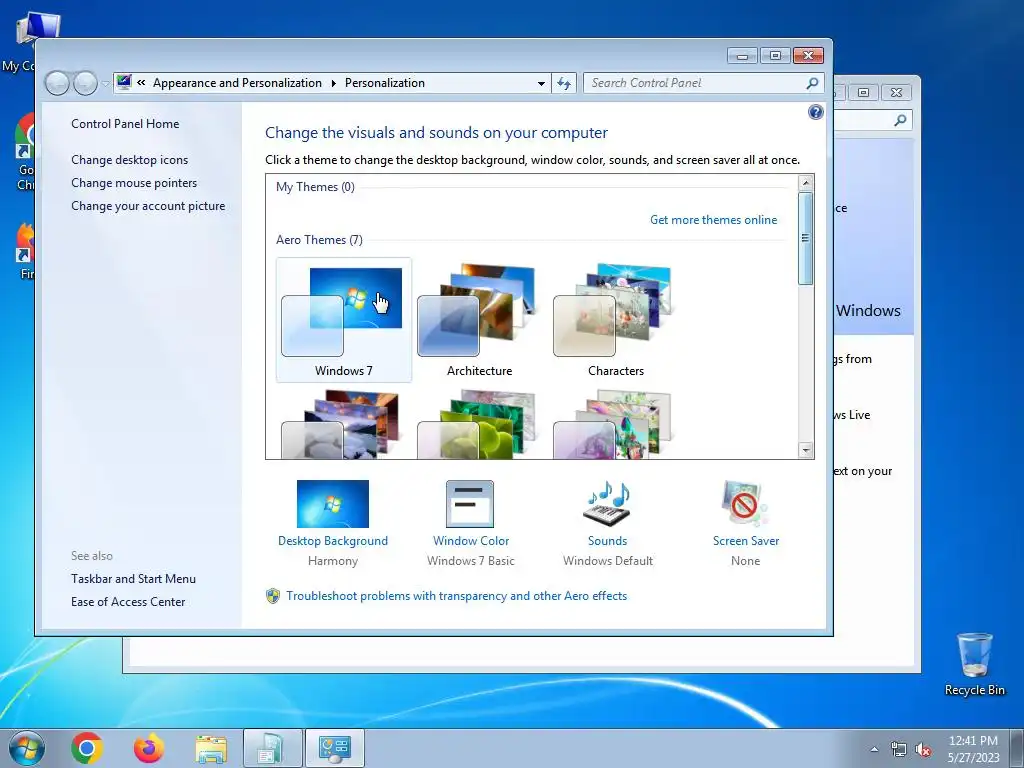
Task: Open the Sounds piano icon
Action: 607,504
